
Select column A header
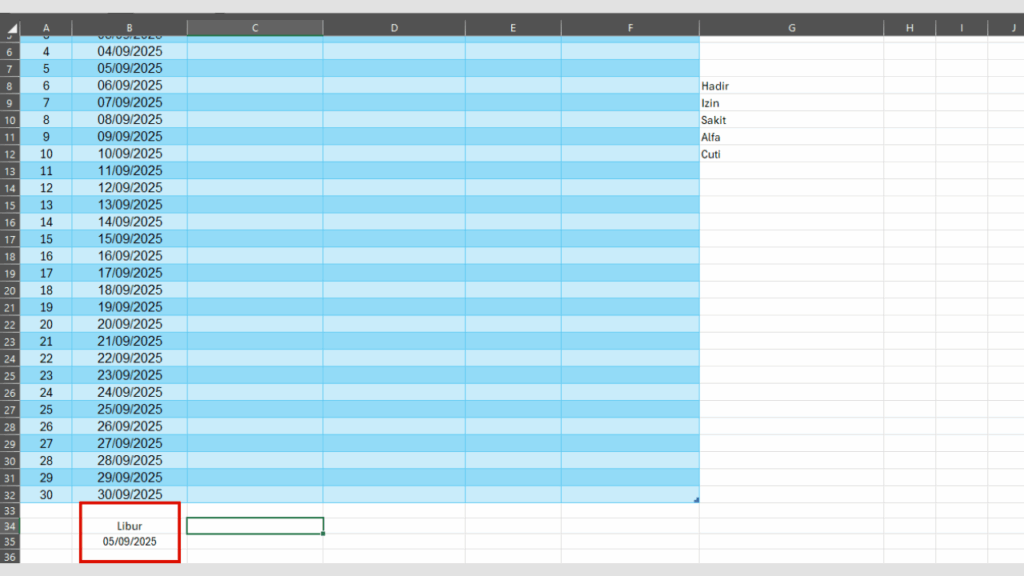(46, 28)
